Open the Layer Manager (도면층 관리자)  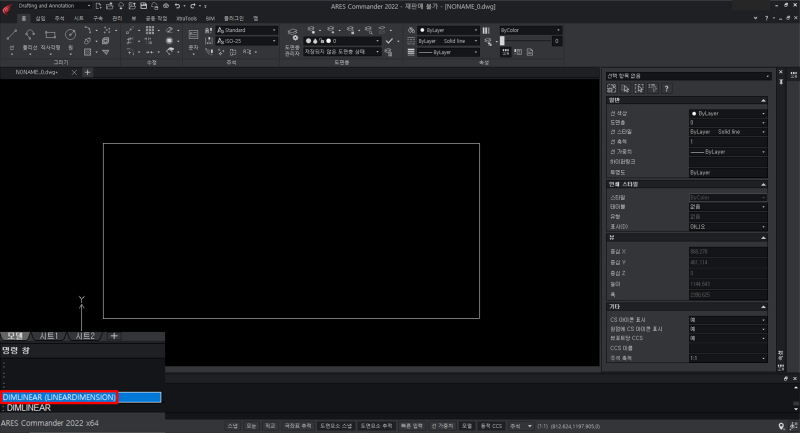(x=292, y=42)
